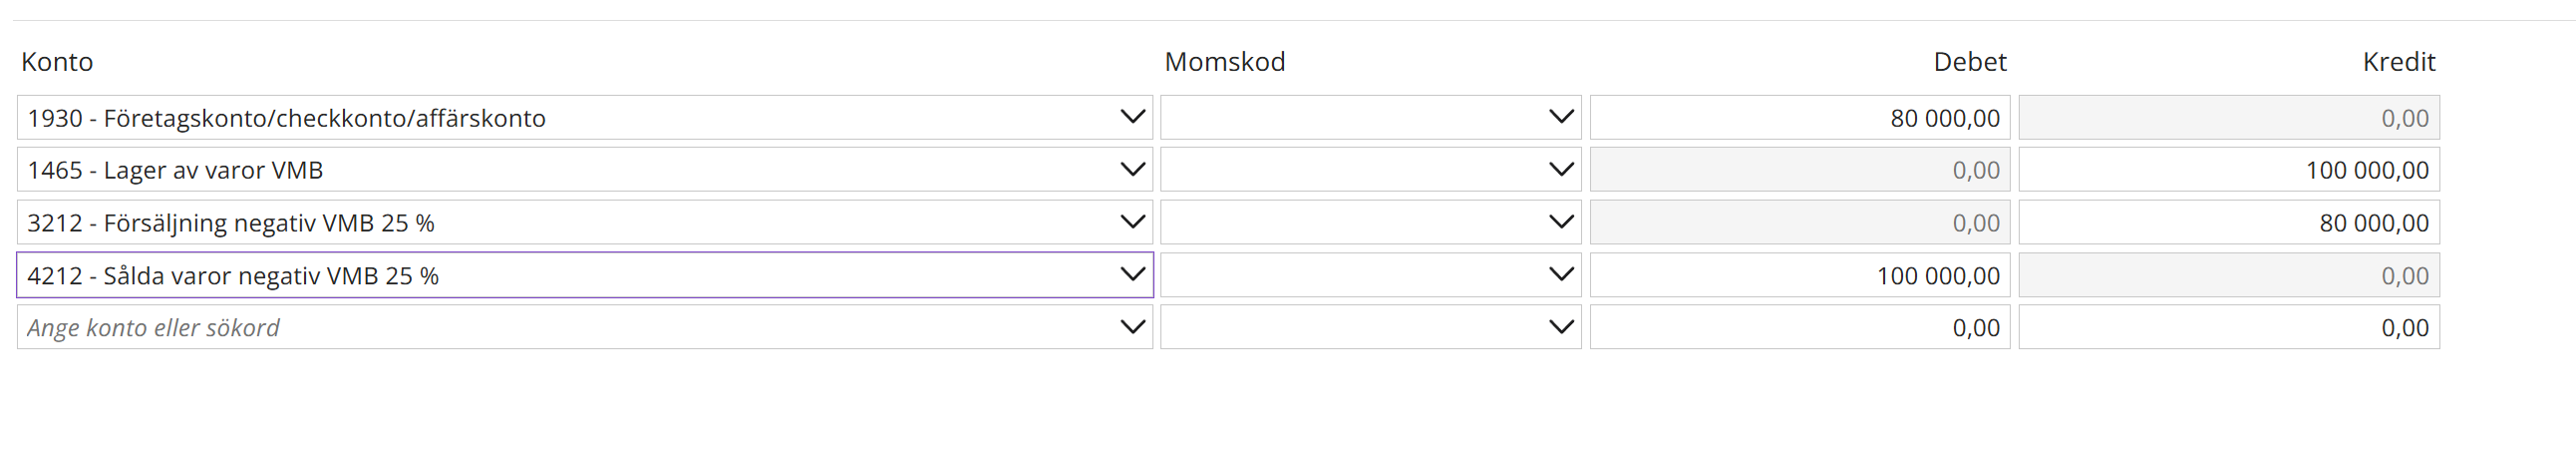2576x451 pixels.
Task: Select the 1930 Företagskonto account field
Action: [560, 118]
